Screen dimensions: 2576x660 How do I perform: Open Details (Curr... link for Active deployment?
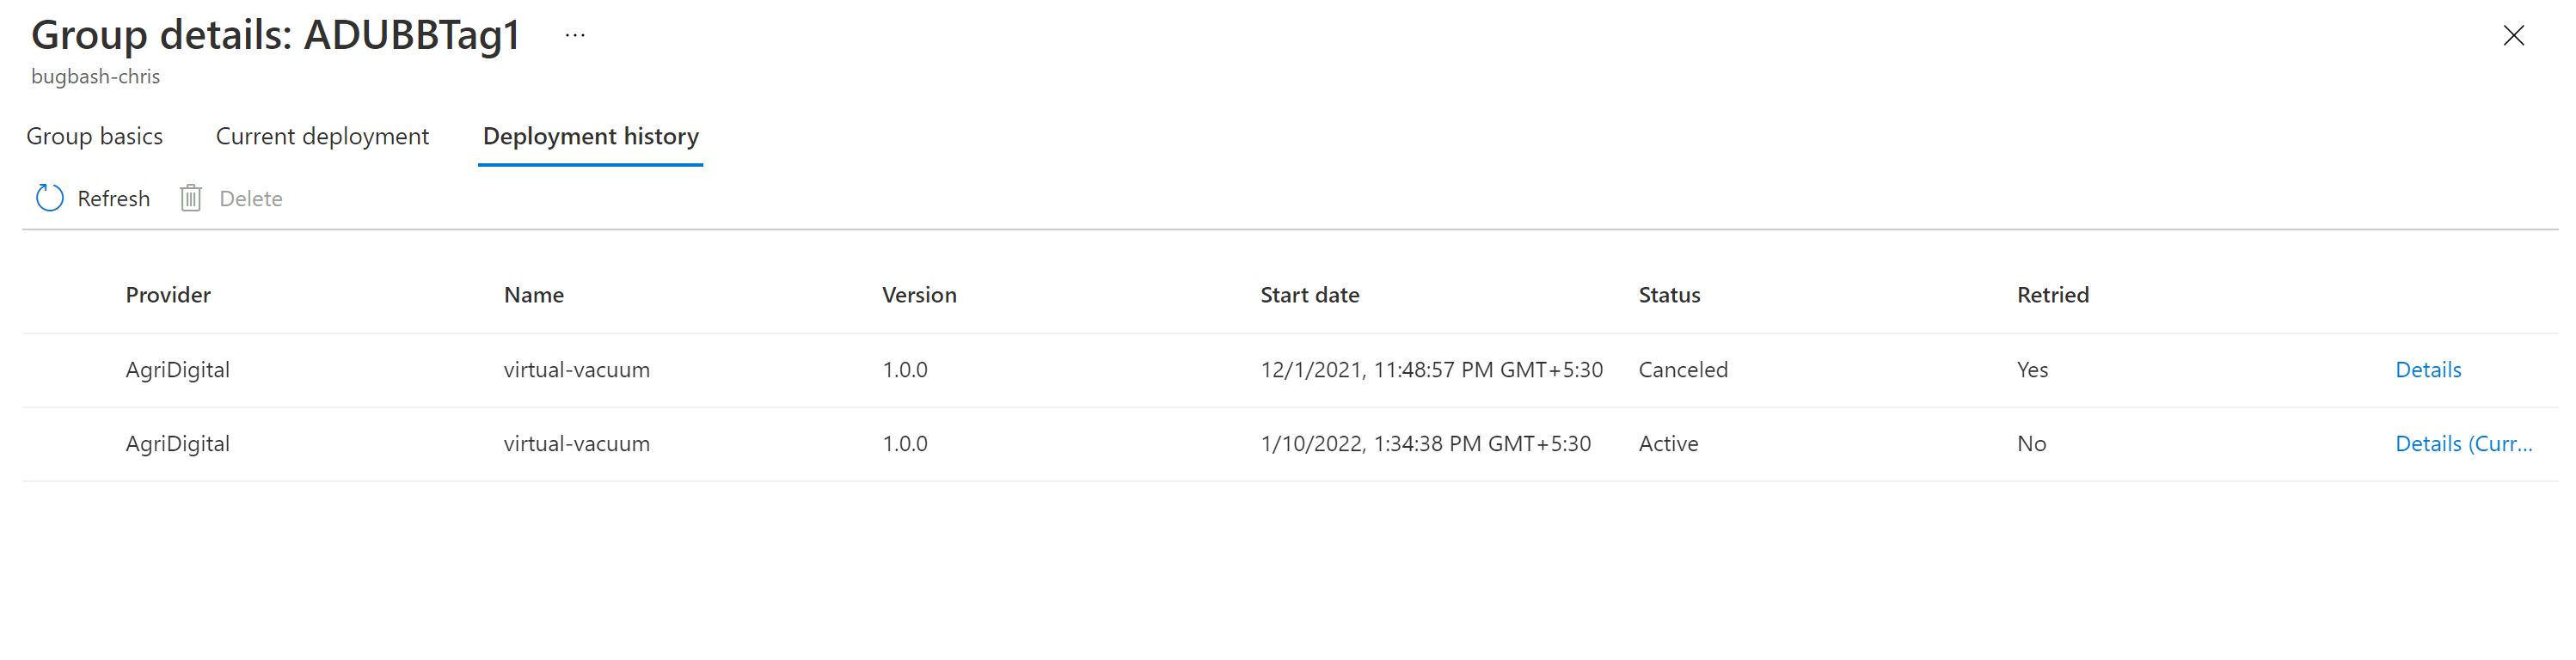point(2464,444)
